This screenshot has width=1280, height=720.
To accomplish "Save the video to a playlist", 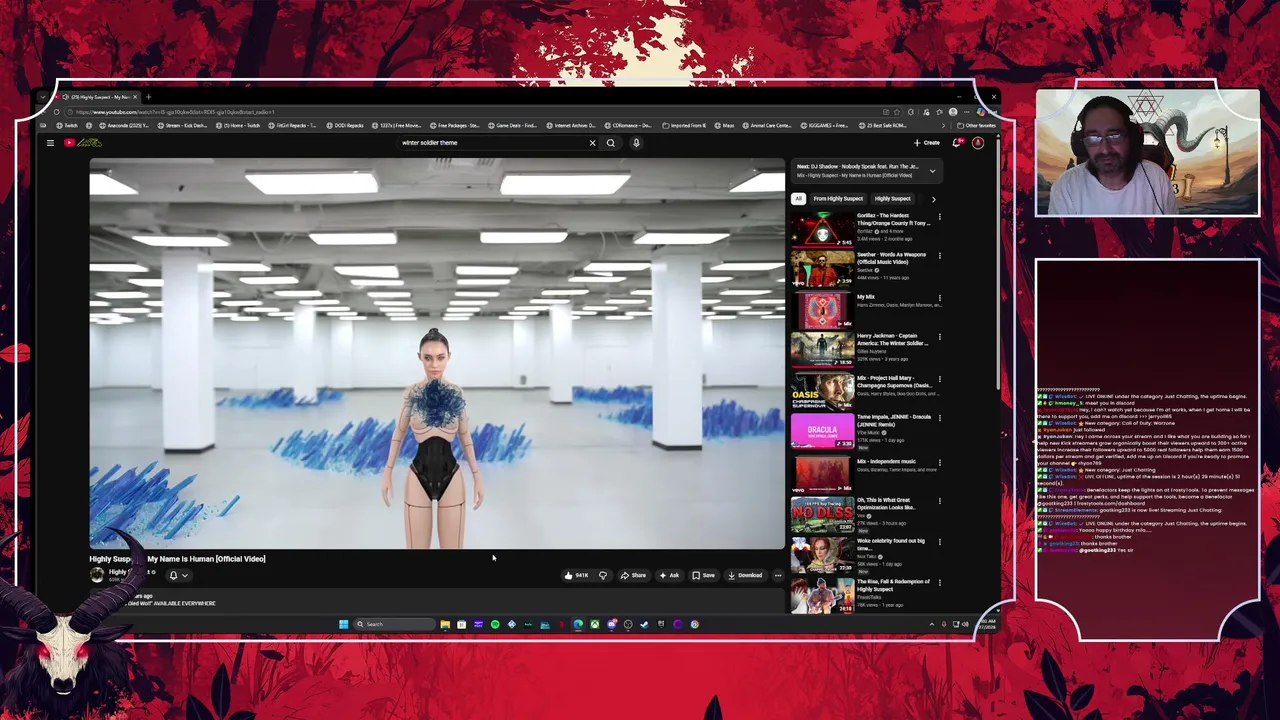I will click(704, 575).
